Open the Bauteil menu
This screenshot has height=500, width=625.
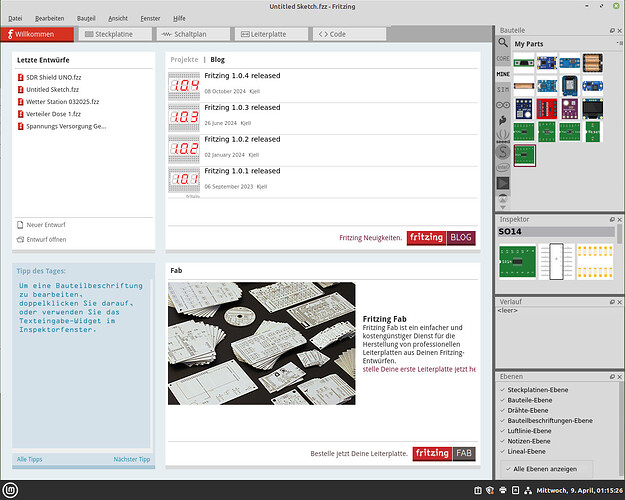tap(86, 18)
